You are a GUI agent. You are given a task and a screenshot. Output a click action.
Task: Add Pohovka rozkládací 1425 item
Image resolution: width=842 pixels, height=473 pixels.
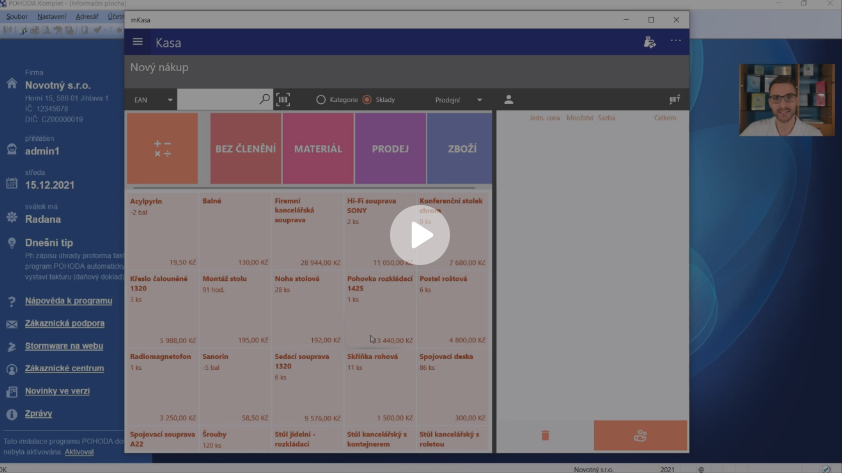(x=380, y=309)
